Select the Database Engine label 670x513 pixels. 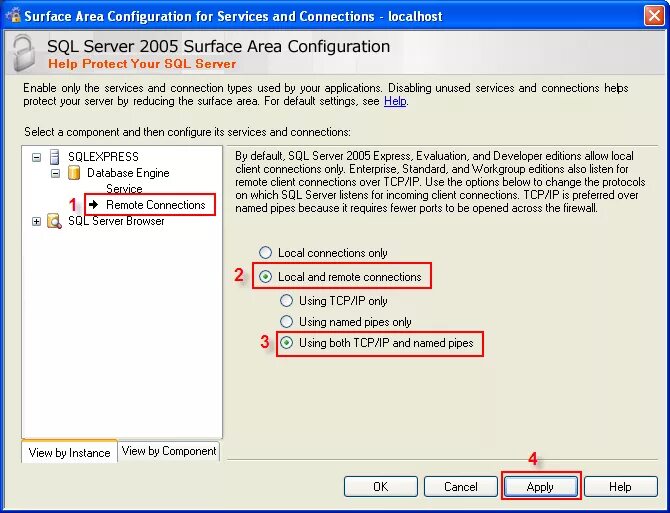coord(128,173)
